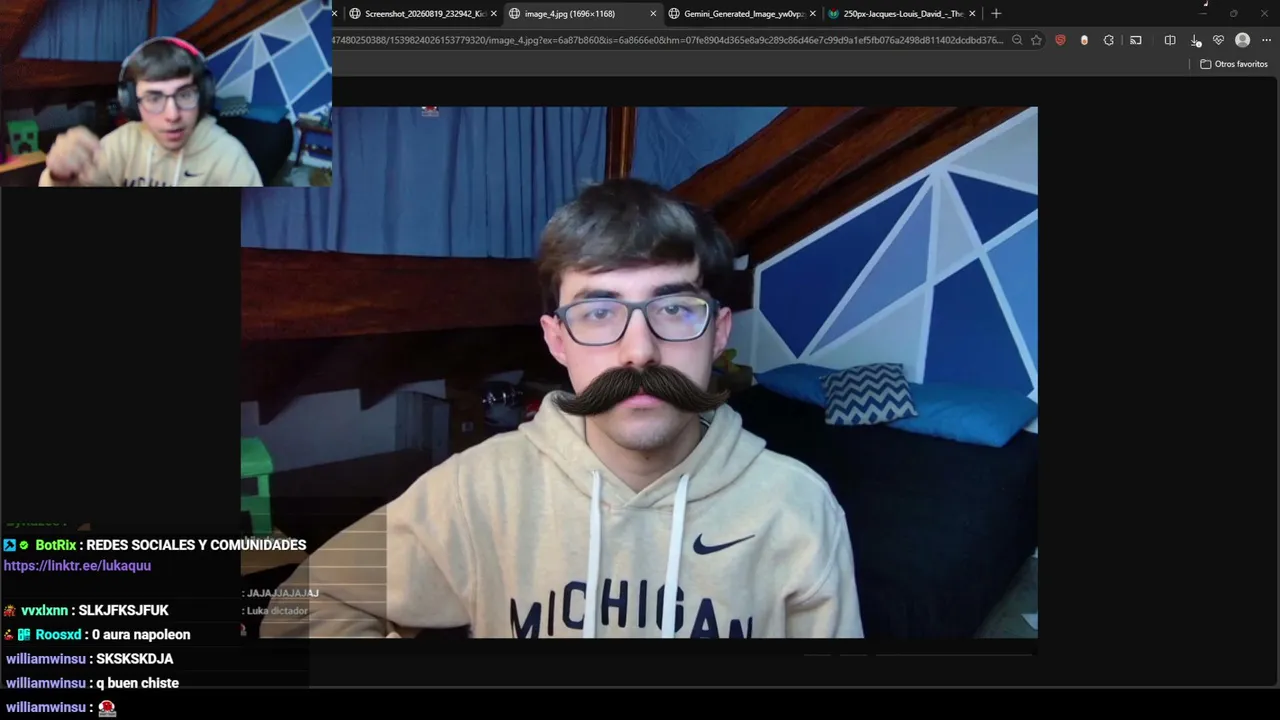Image resolution: width=1280 pixels, height=720 pixels.
Task: Close the Screenshot_20260819_232942 tab
Action: point(493,14)
